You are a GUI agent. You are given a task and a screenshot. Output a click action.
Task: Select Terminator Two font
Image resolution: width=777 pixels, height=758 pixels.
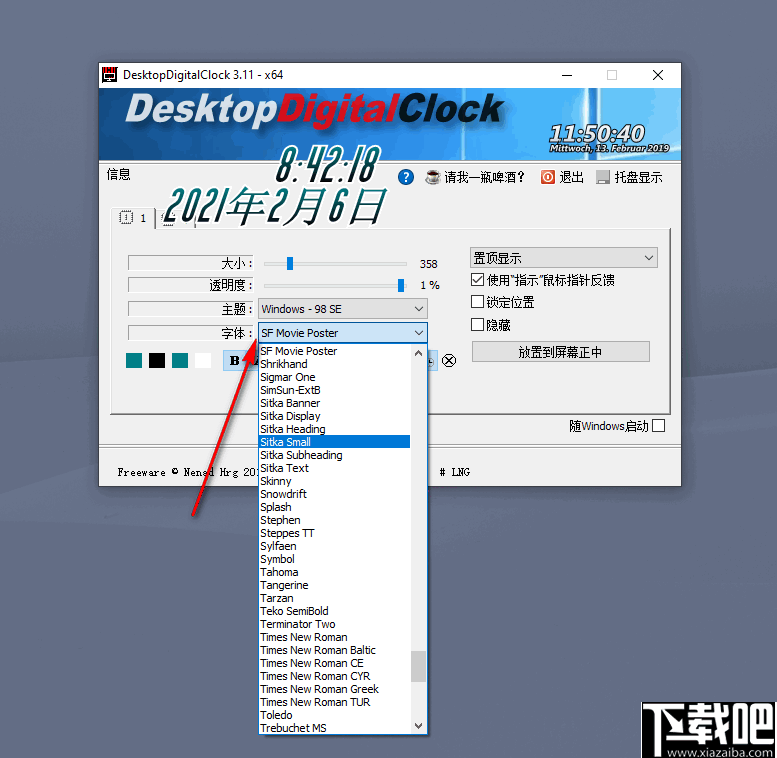pyautogui.click(x=334, y=624)
